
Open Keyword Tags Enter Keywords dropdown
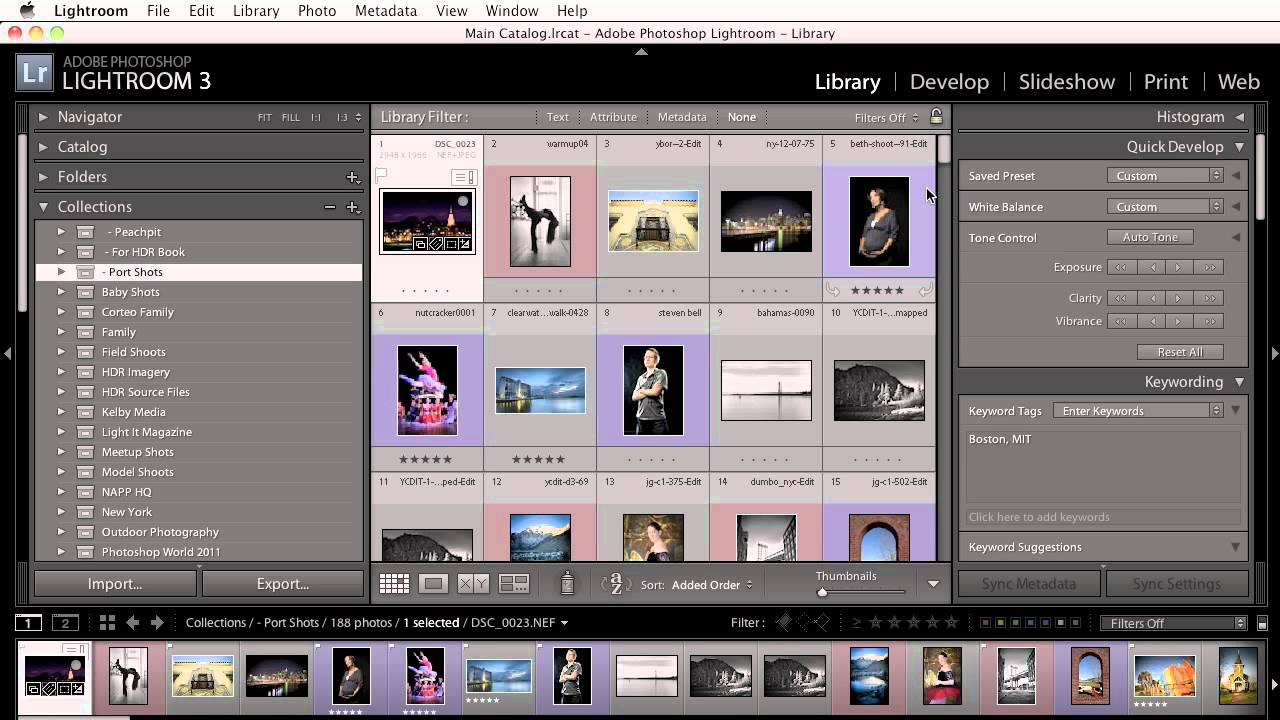[x=1138, y=411]
